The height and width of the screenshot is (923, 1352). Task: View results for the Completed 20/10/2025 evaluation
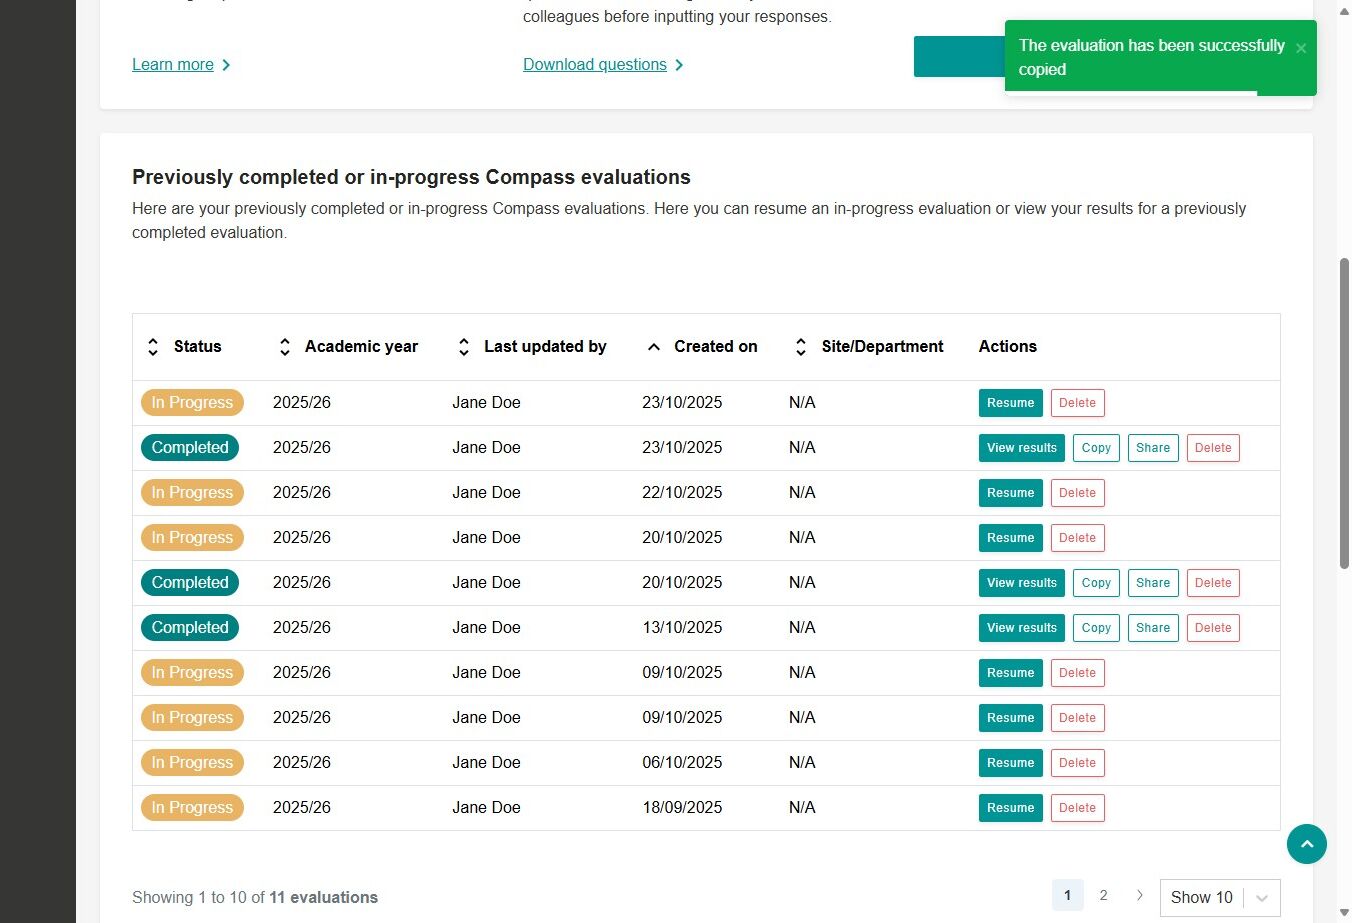(x=1022, y=583)
